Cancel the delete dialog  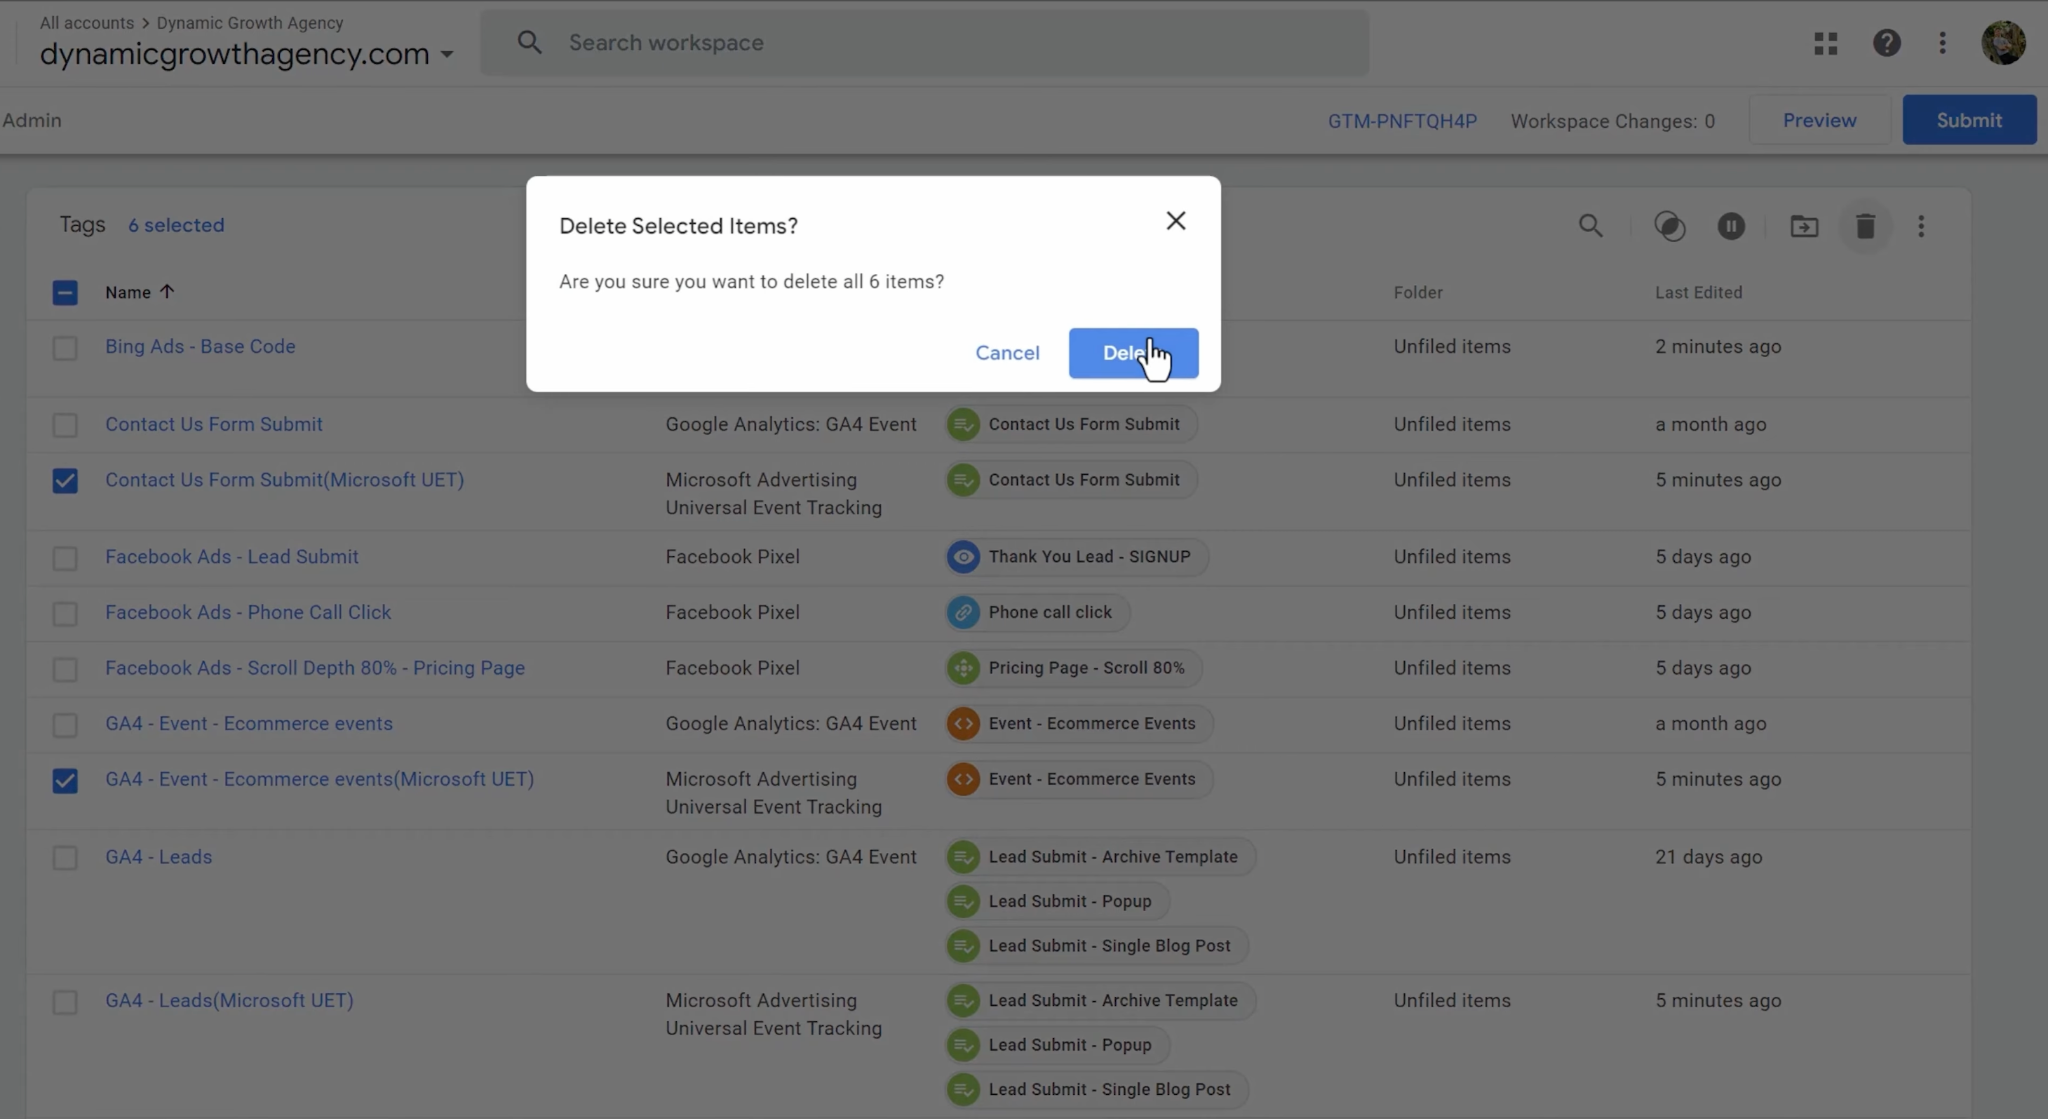coord(1007,353)
